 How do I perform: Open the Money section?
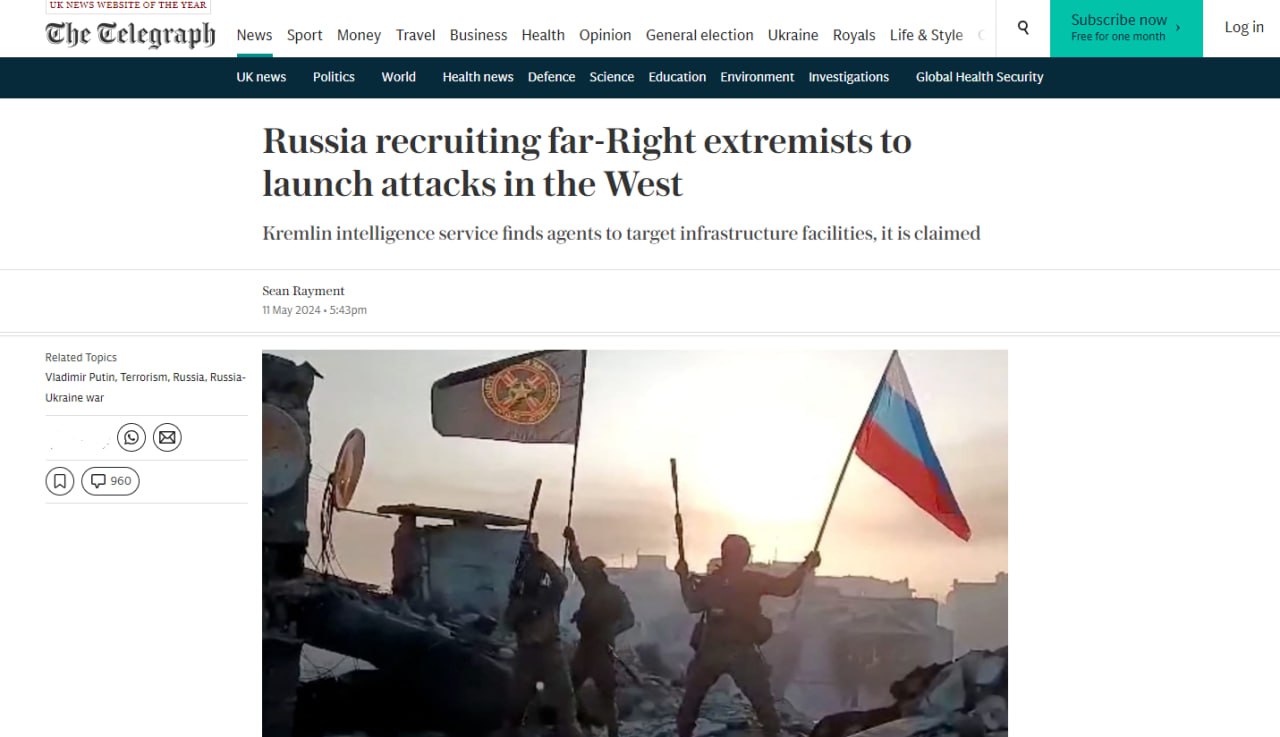click(x=359, y=35)
